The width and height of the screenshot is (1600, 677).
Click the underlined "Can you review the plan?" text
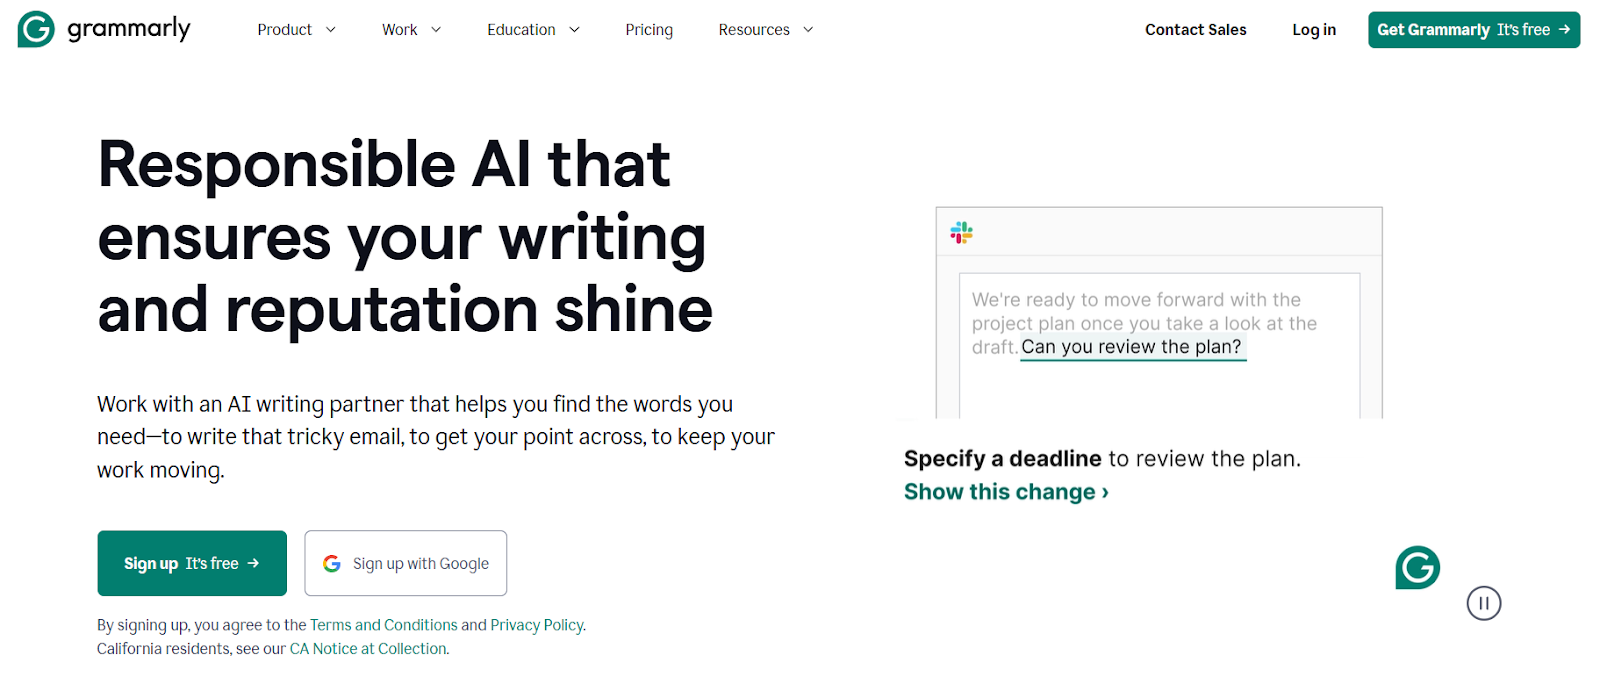coord(1131,347)
